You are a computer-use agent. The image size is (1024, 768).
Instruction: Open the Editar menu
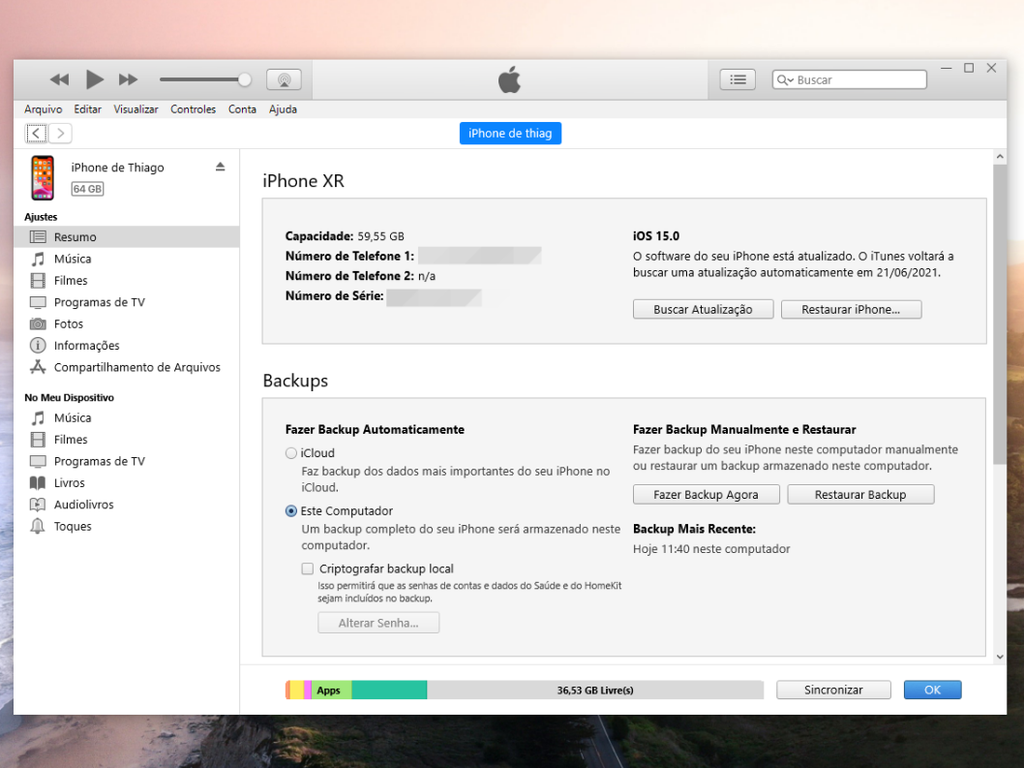88,109
